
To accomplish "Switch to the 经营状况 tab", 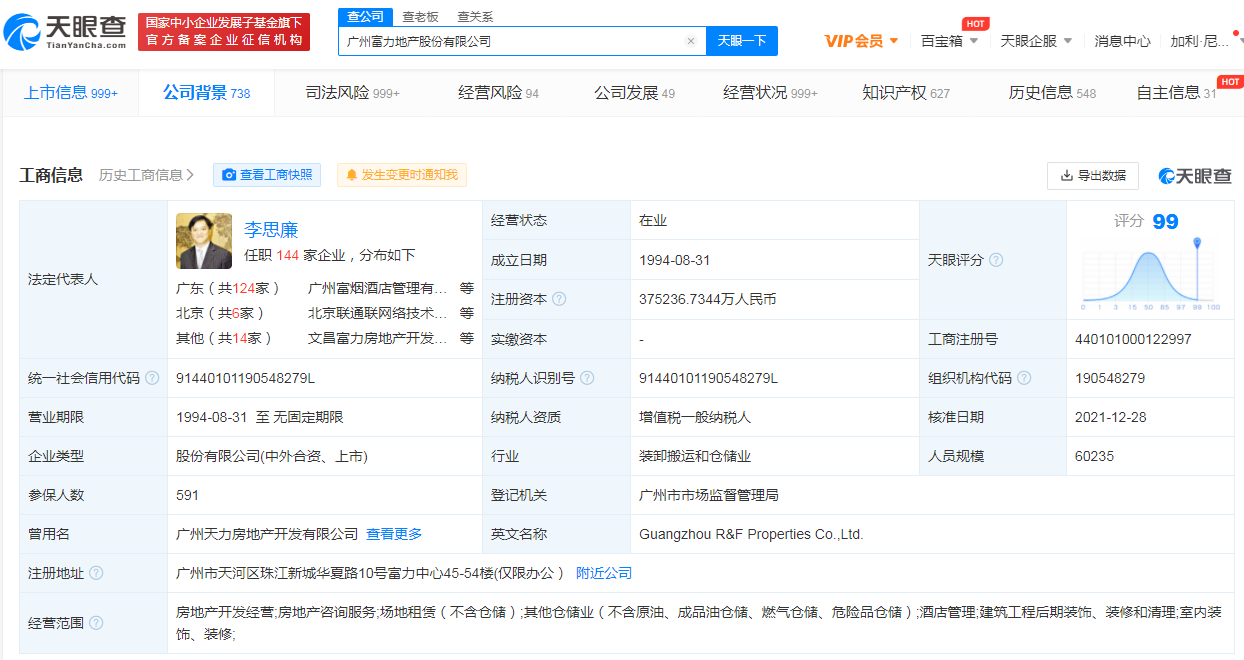I will (770, 93).
